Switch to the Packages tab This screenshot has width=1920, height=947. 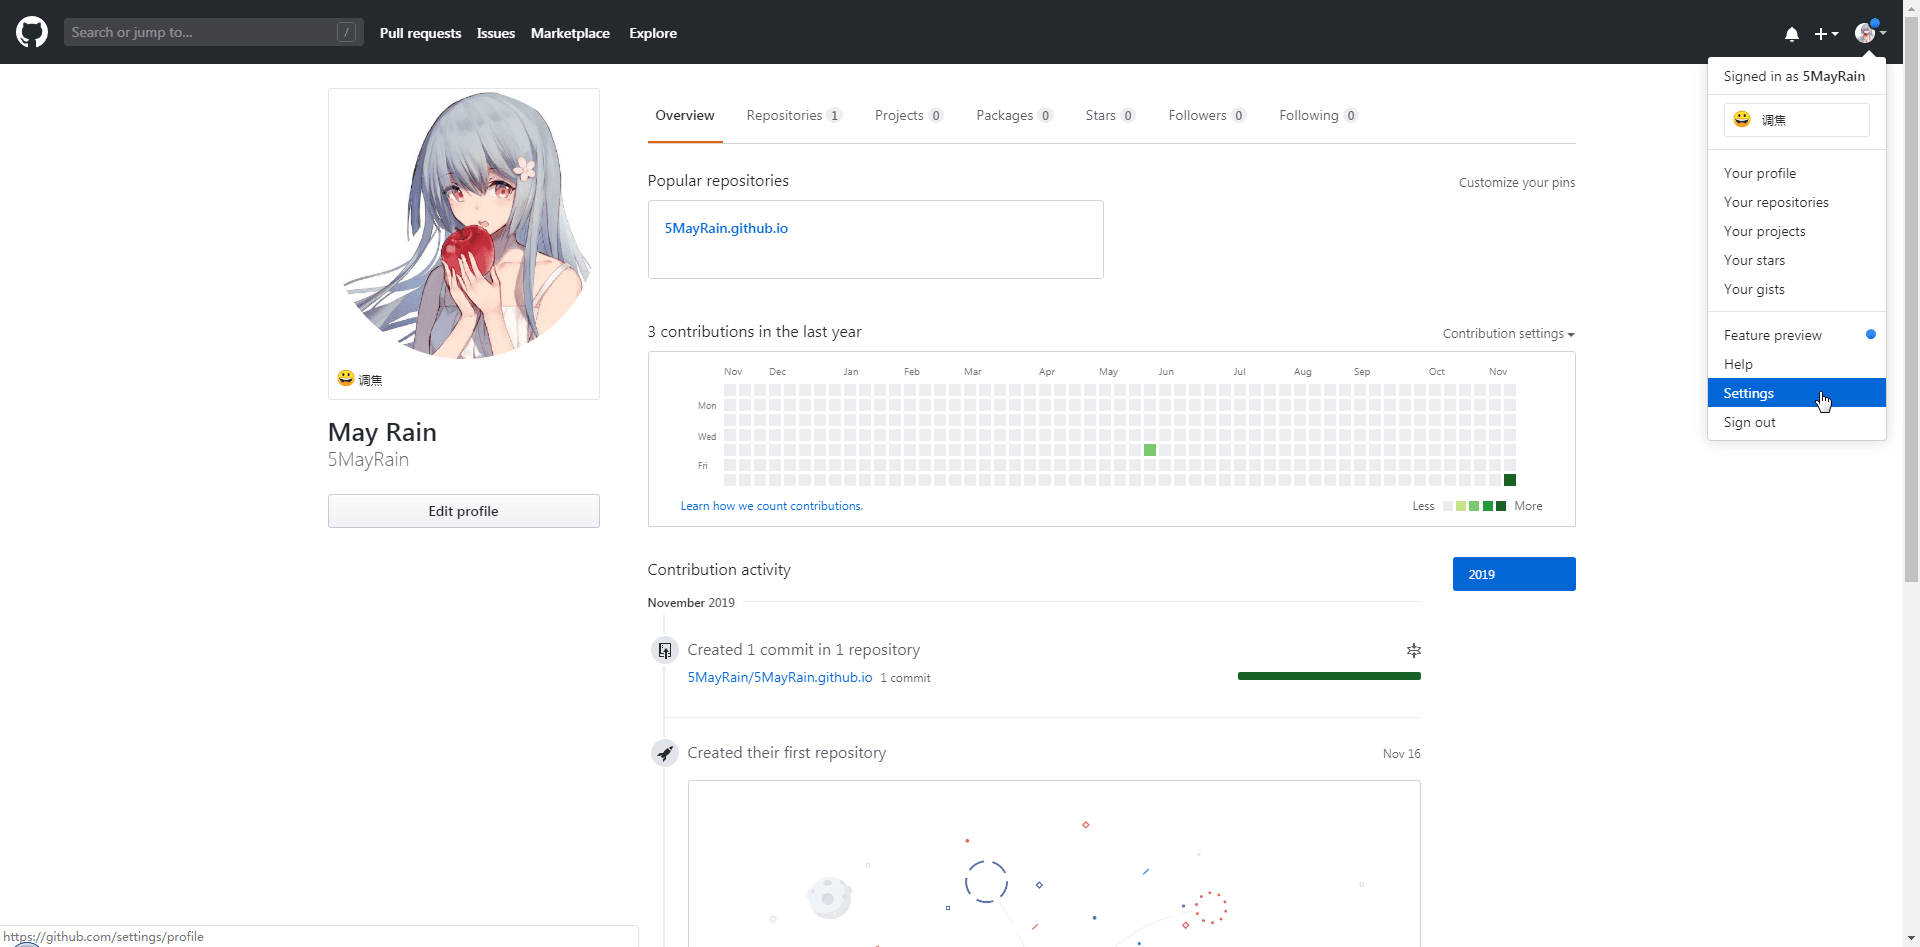[x=1014, y=116]
